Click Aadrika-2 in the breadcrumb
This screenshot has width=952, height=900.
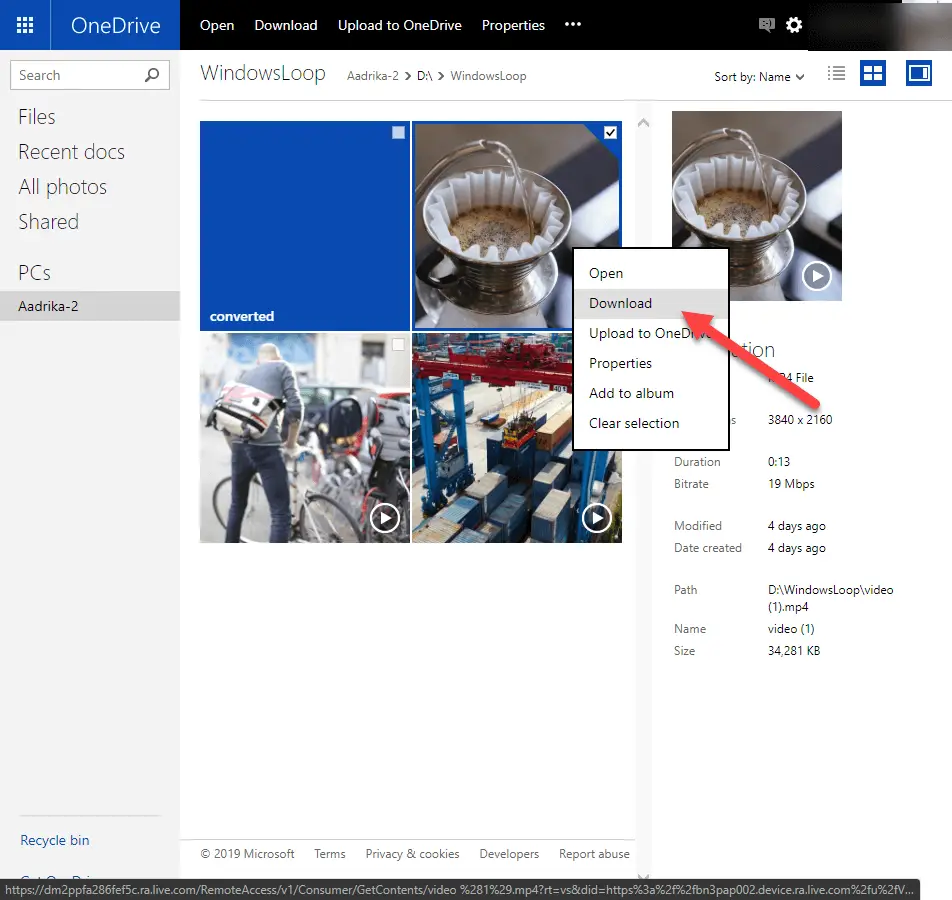(373, 76)
